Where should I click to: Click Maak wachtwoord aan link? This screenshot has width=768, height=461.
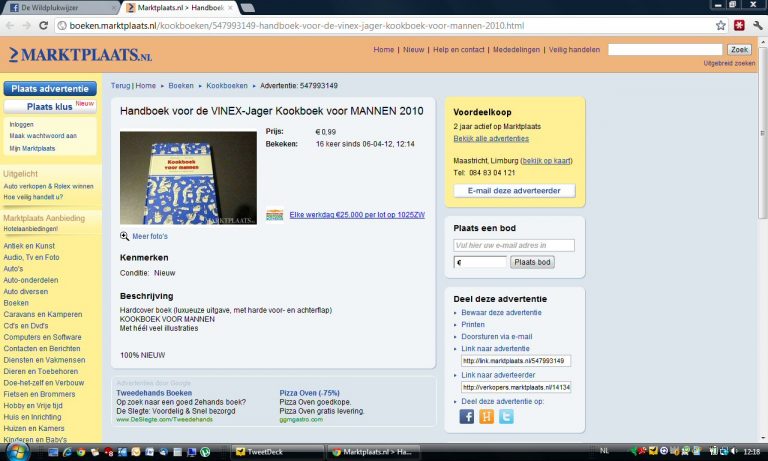(43, 136)
